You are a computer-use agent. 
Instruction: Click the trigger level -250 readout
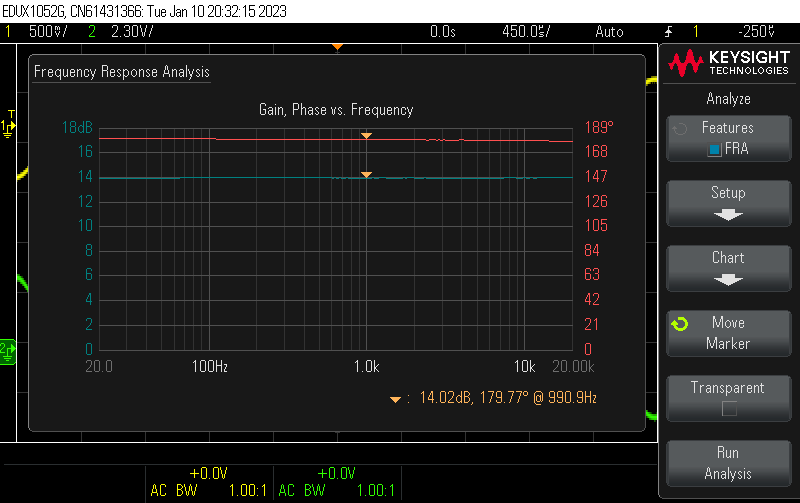pyautogui.click(x=757, y=32)
